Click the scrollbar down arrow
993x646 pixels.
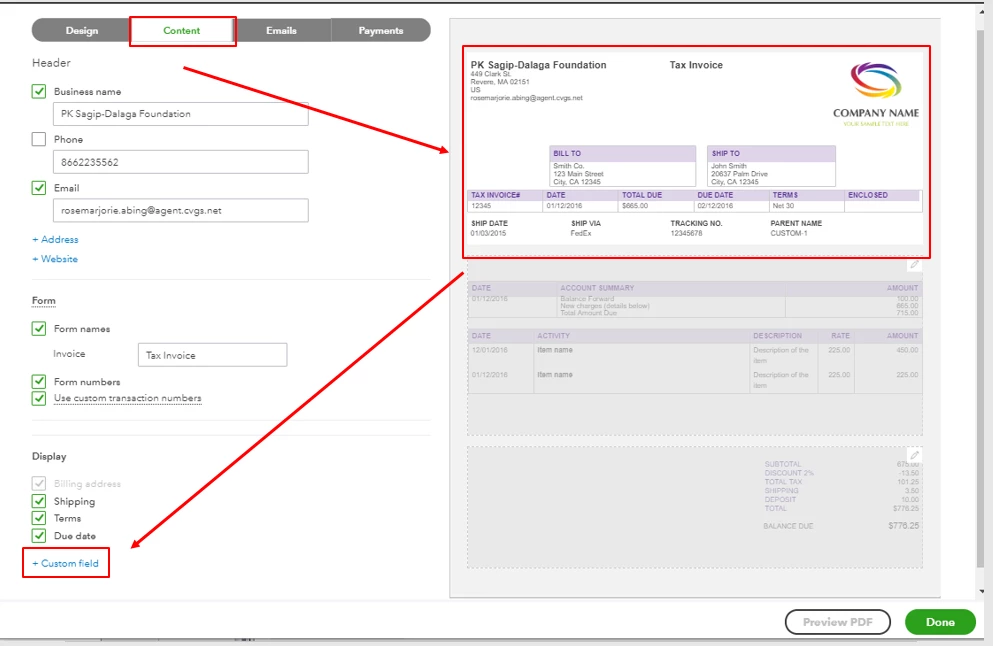(982, 591)
